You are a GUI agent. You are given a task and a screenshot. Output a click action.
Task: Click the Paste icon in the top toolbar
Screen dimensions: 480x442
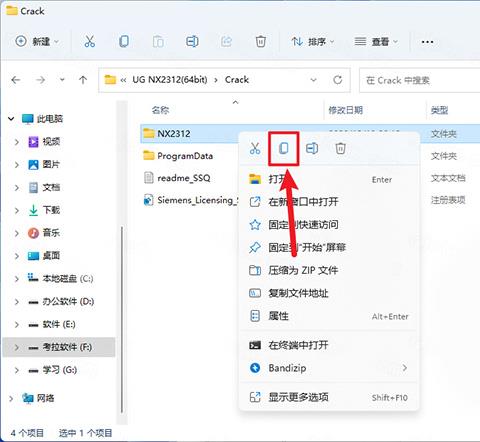pyautogui.click(x=158, y=42)
